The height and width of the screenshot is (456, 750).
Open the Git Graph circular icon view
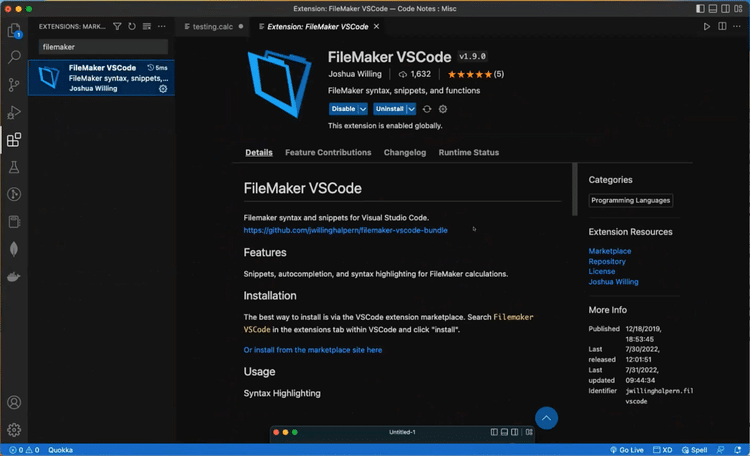tap(14, 194)
